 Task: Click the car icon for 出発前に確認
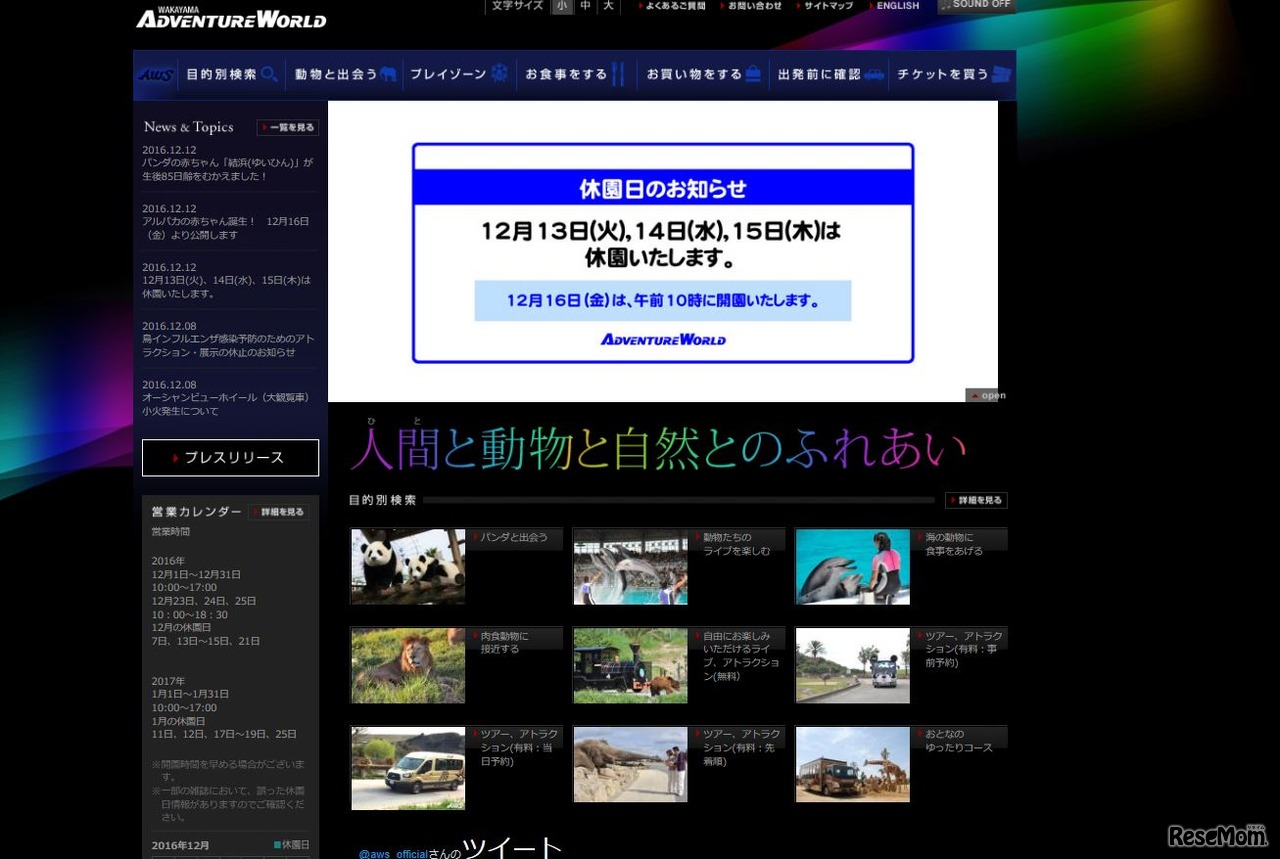click(x=873, y=74)
